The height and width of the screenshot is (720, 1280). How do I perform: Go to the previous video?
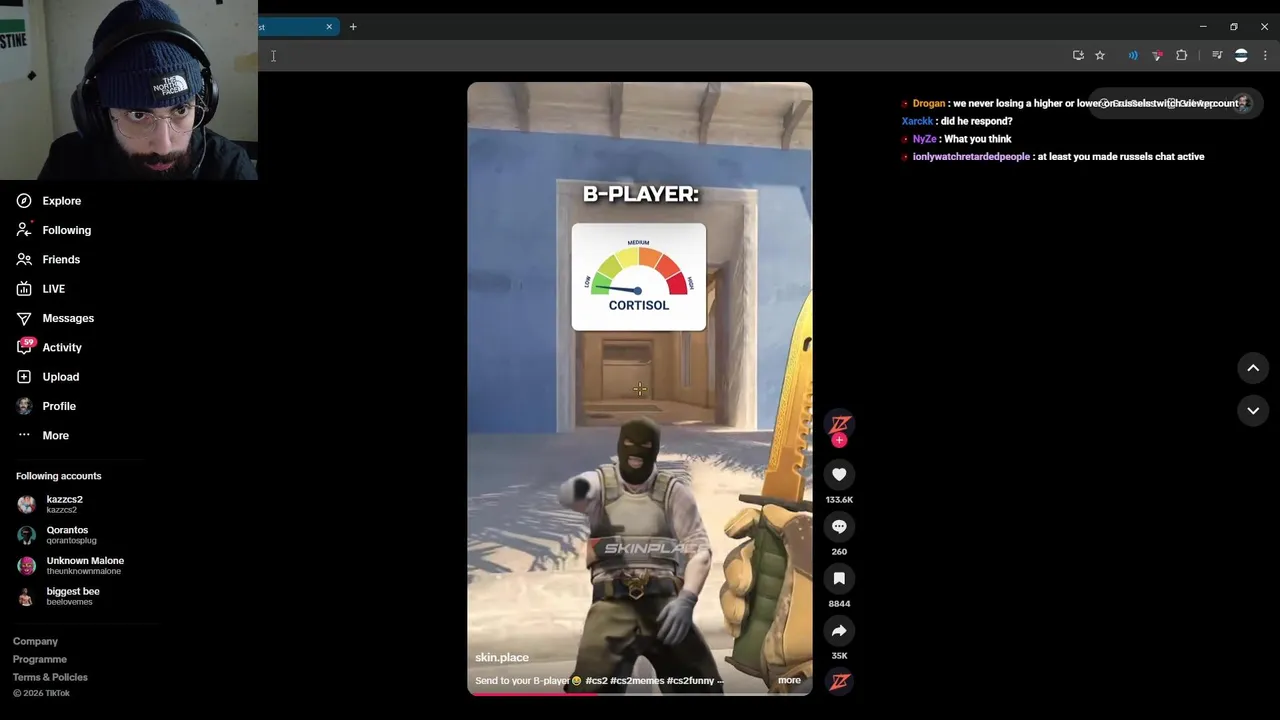(x=1253, y=368)
